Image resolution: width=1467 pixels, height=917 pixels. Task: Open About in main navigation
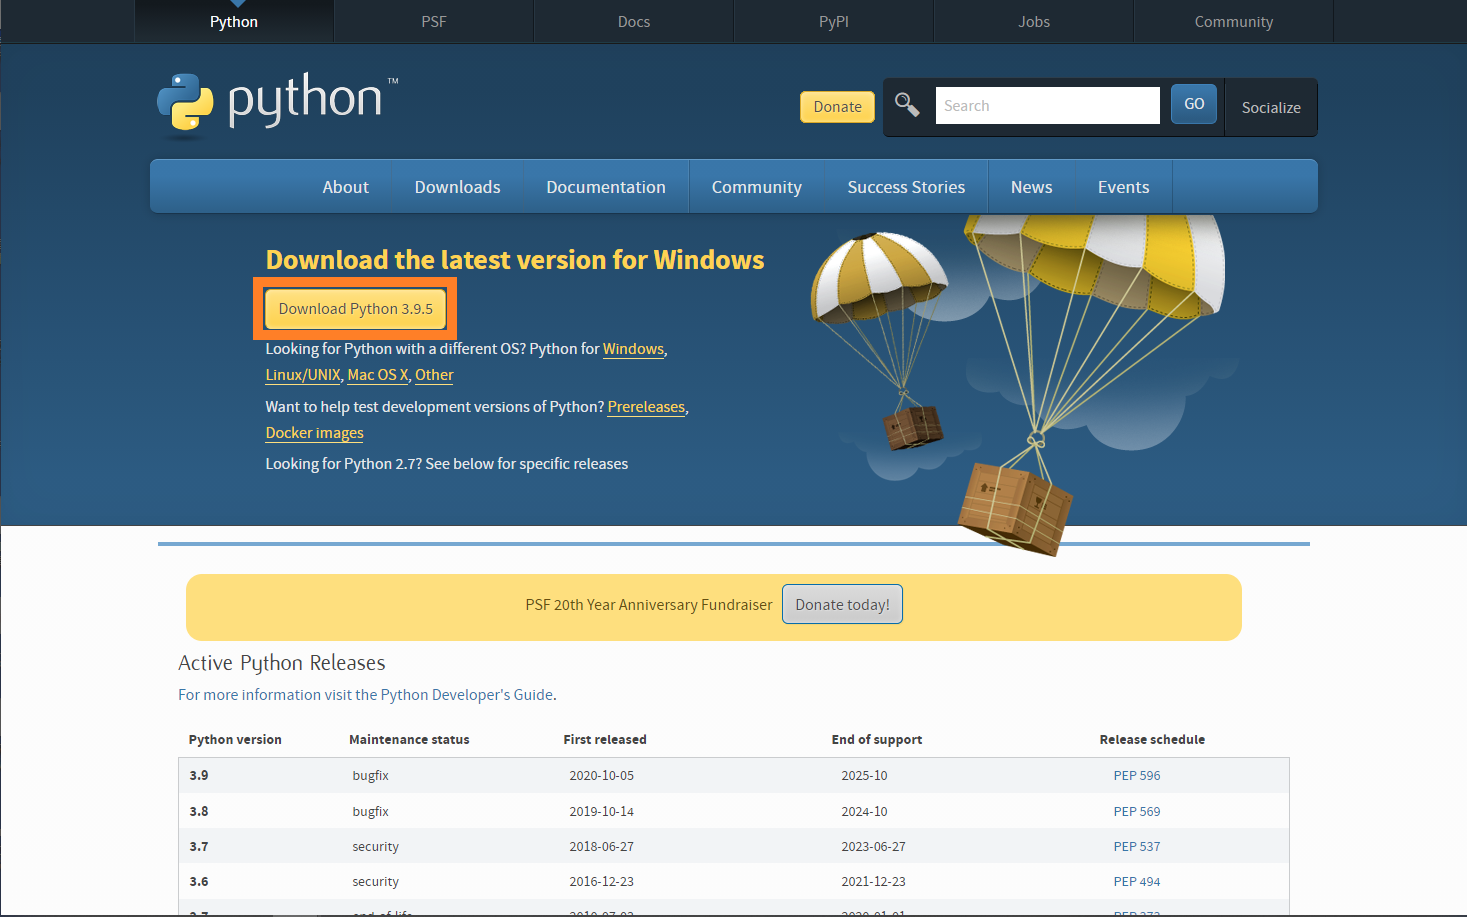pyautogui.click(x=346, y=187)
